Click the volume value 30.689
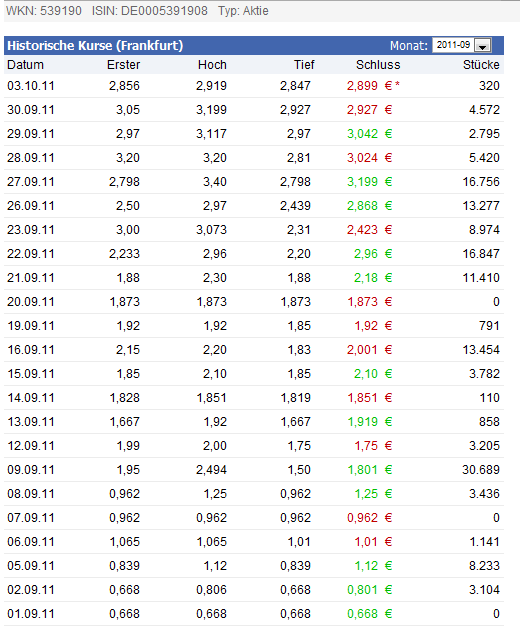Viewport: 520px width, 631px height. [x=481, y=470]
